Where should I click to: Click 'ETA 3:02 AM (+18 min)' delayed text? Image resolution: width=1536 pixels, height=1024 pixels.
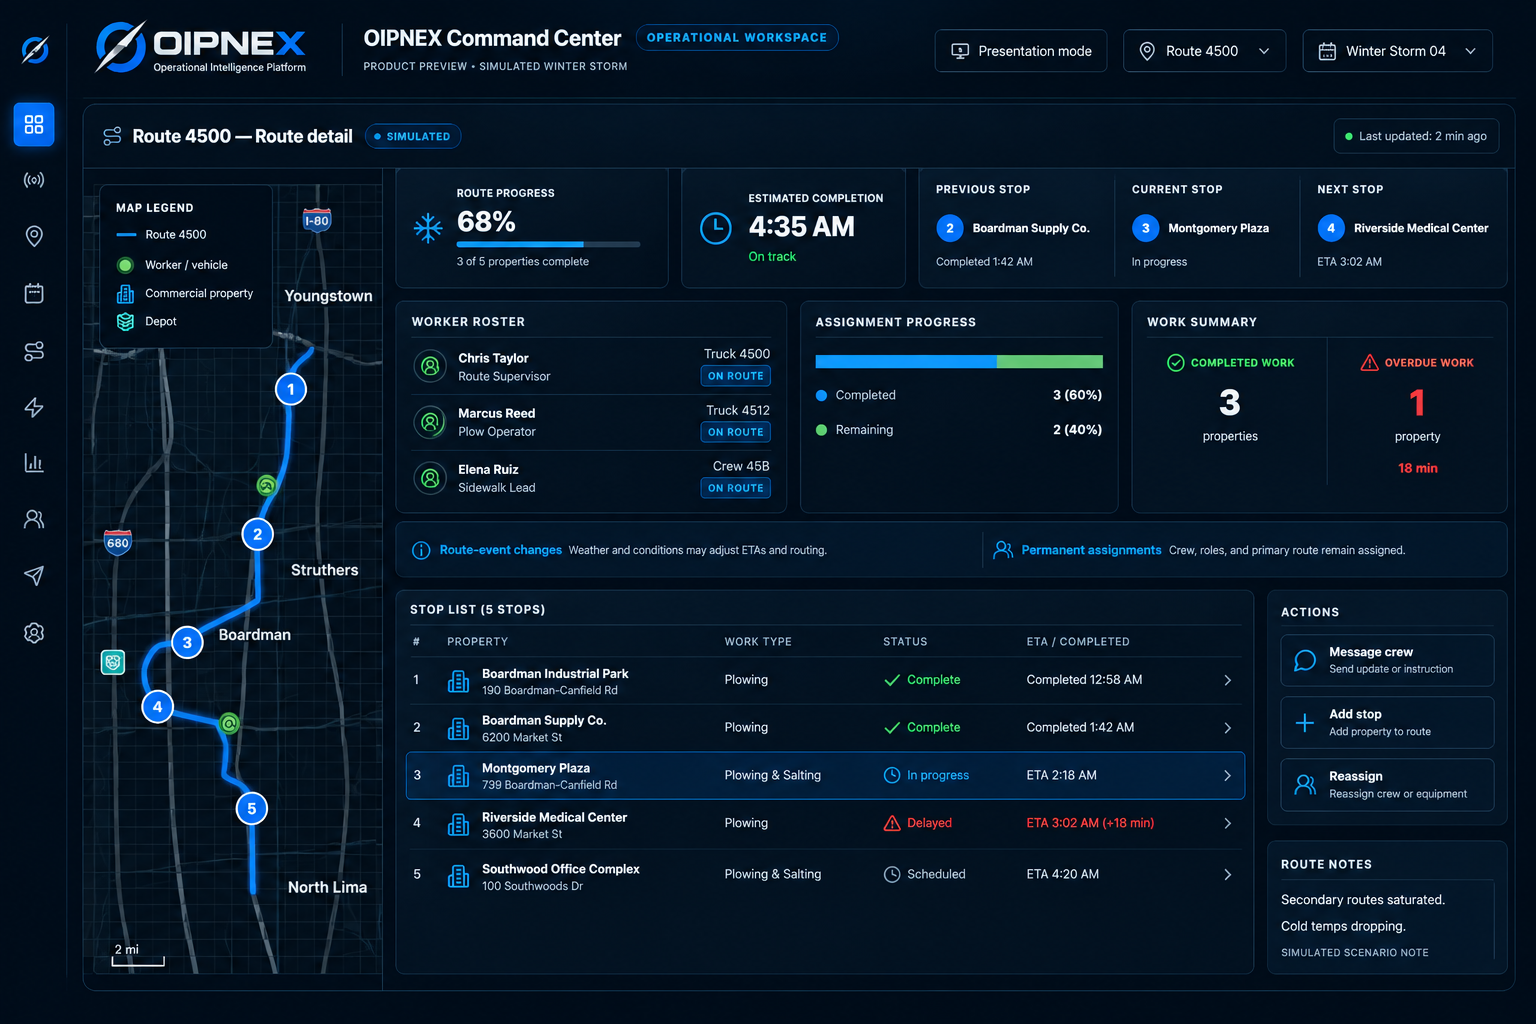tap(1090, 823)
